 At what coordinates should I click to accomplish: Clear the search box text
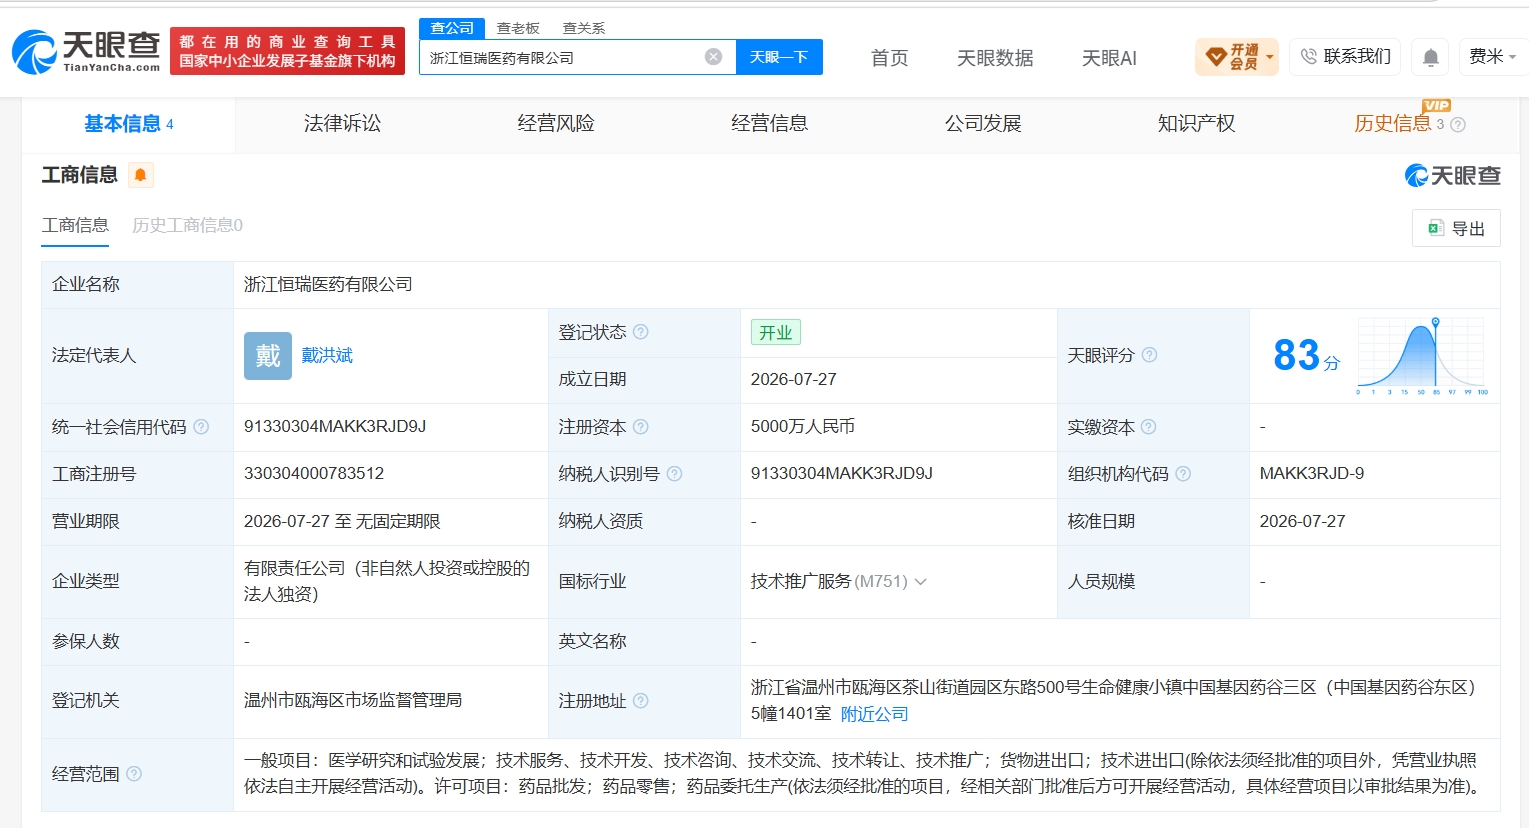click(x=713, y=57)
